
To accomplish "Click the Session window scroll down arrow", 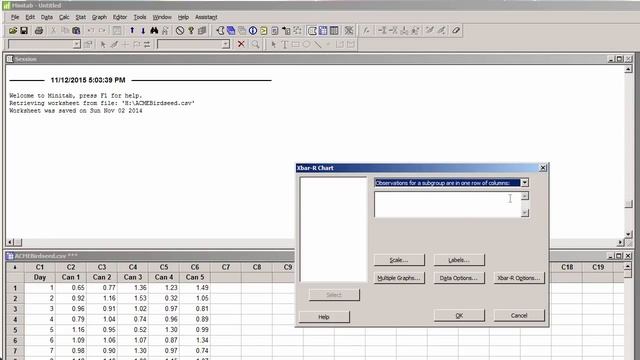I will point(628,234).
